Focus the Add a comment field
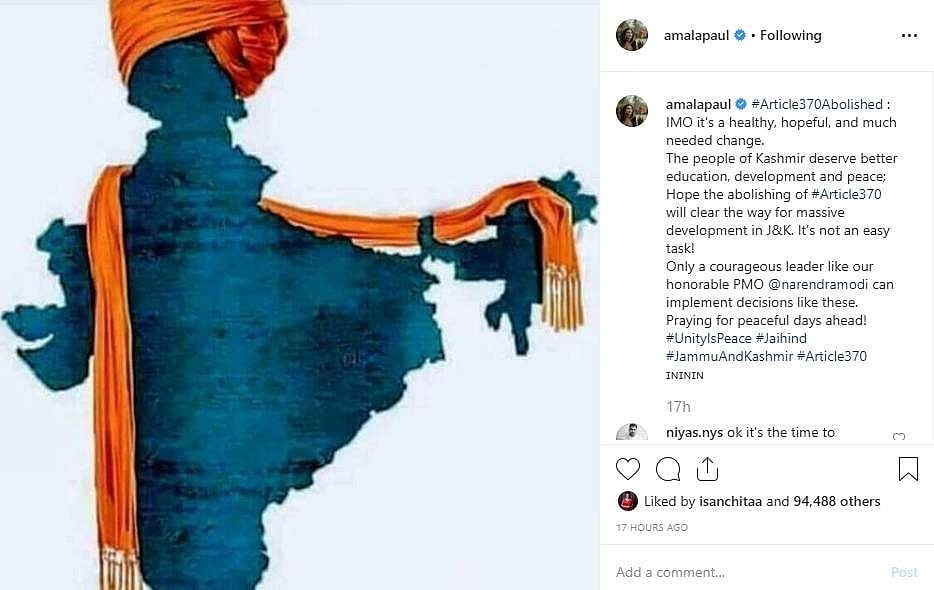 click(x=745, y=572)
